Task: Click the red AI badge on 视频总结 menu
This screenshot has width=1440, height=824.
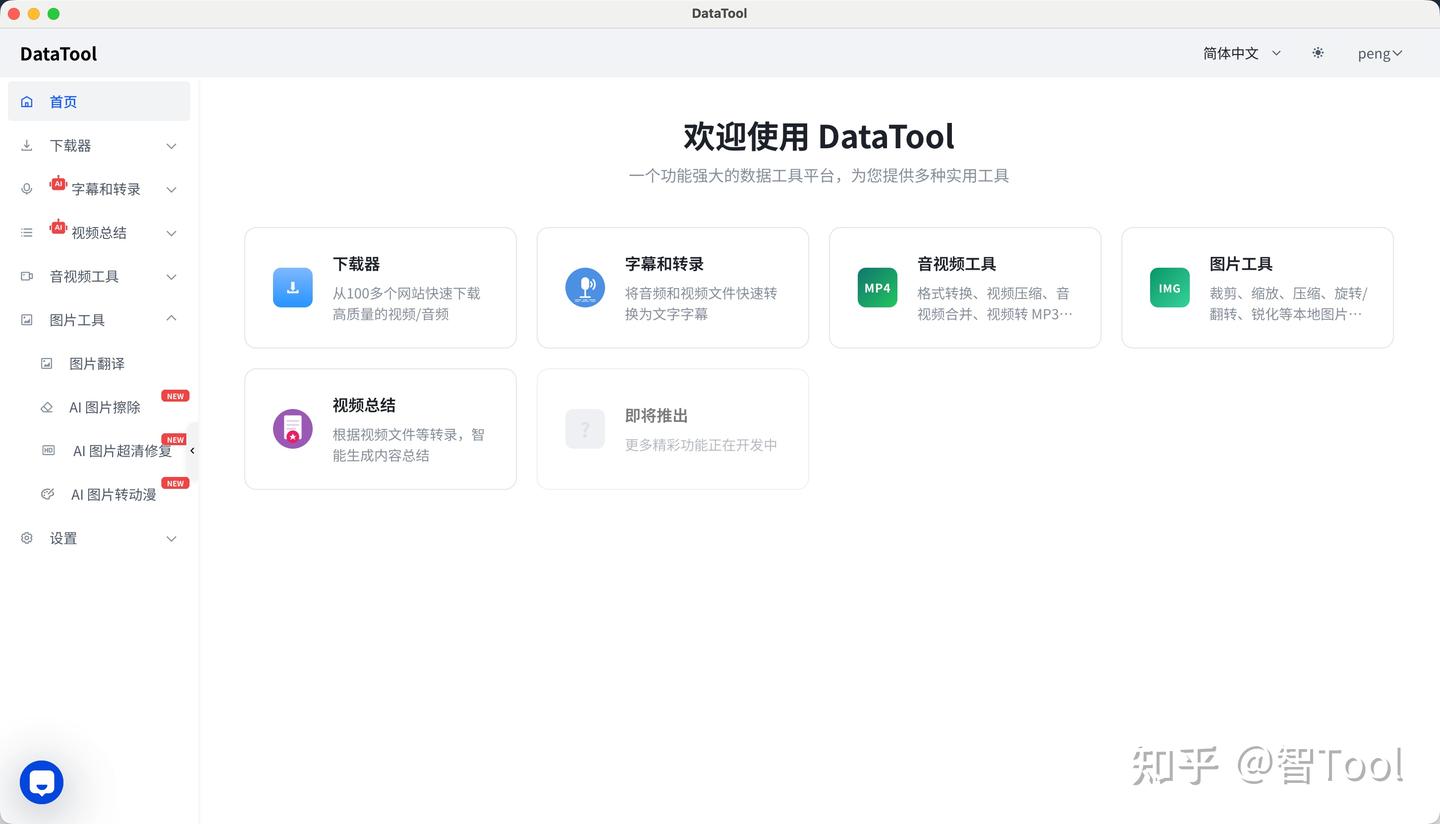Action: pos(58,227)
